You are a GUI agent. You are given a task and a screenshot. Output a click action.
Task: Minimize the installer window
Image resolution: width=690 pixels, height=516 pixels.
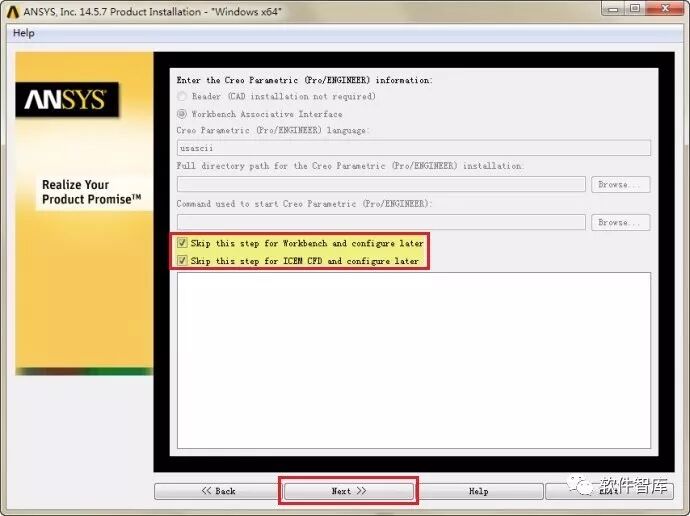click(613, 8)
